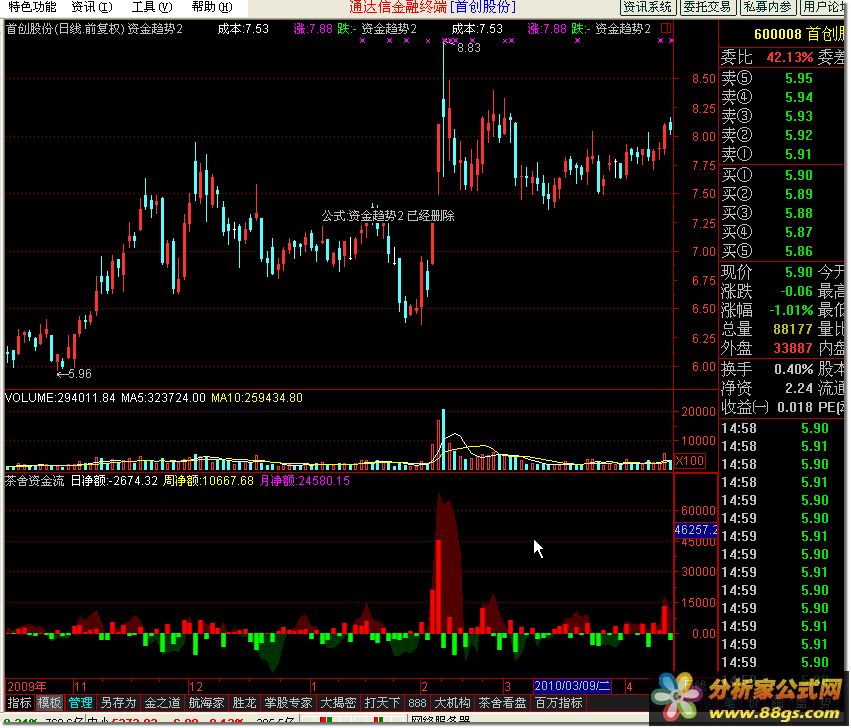Switch to the 大机构 template tab
The height and width of the screenshot is (728, 851).
pos(452,702)
